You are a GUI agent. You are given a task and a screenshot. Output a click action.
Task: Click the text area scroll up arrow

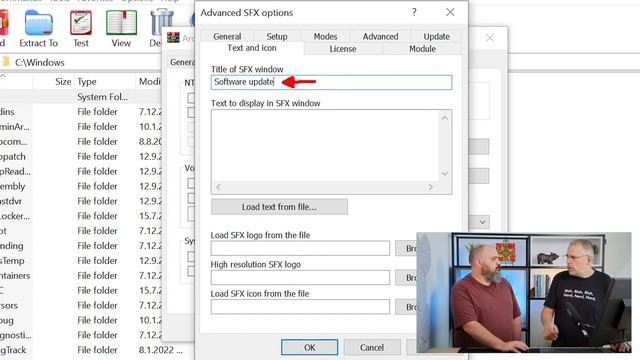(445, 118)
